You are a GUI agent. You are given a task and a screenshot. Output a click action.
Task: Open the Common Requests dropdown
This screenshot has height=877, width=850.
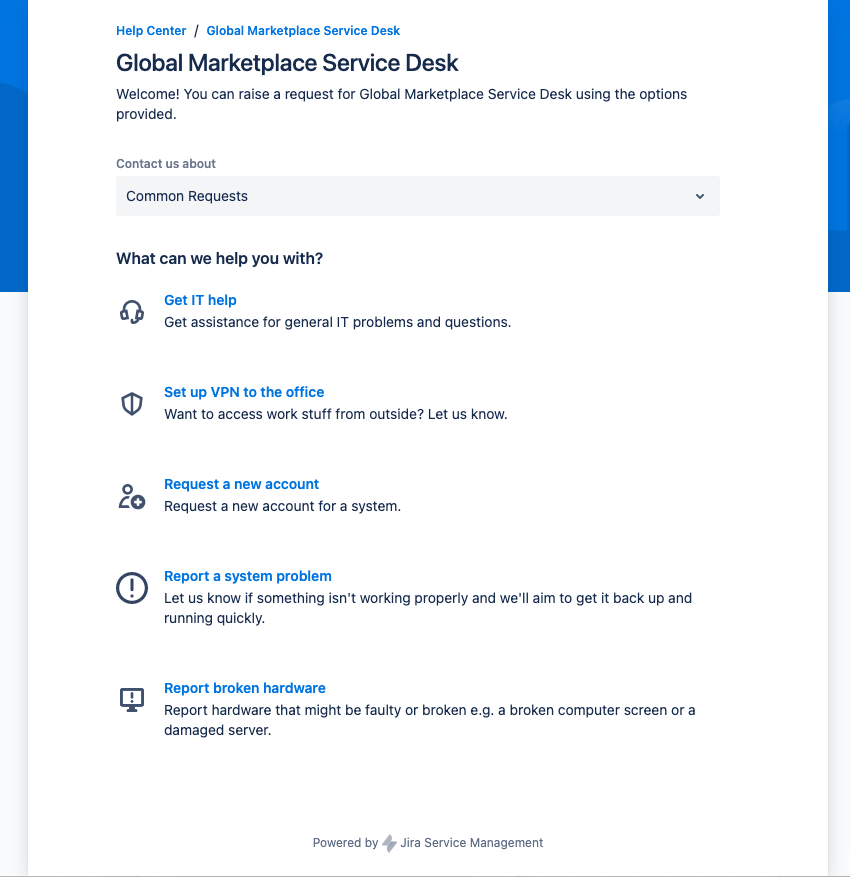pyautogui.click(x=418, y=196)
